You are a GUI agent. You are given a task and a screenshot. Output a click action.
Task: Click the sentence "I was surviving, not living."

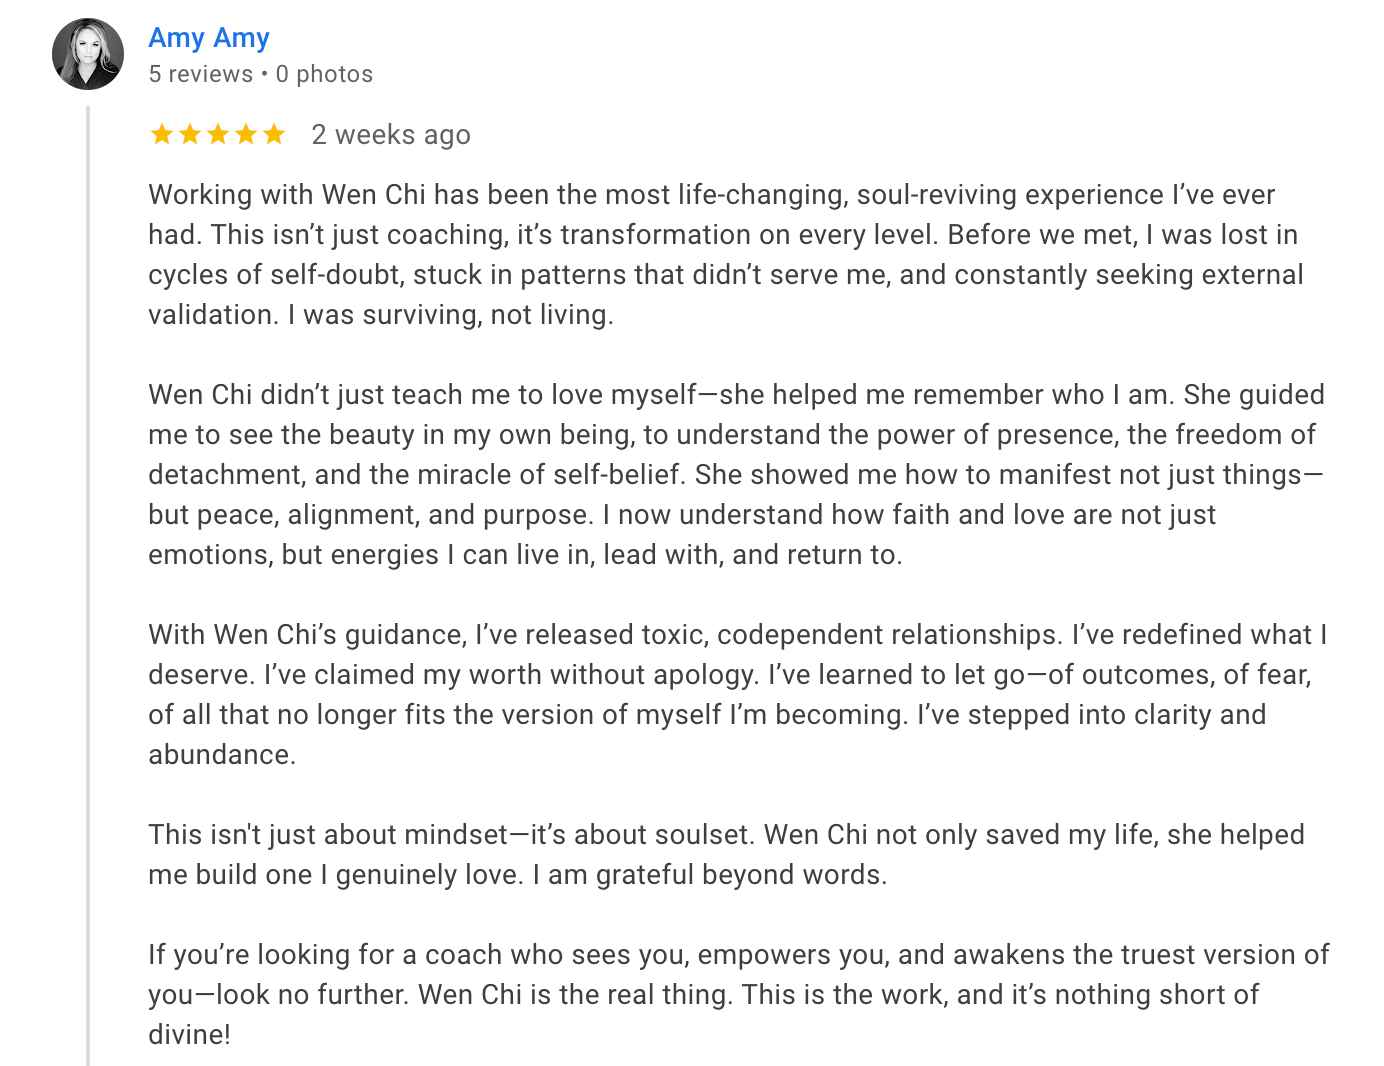point(451,315)
